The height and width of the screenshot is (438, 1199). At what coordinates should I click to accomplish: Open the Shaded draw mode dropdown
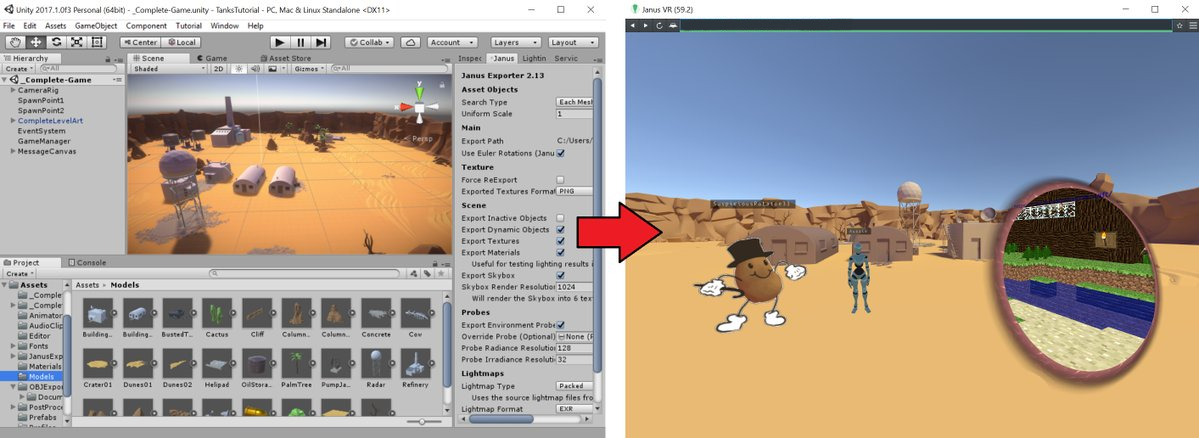tap(168, 69)
